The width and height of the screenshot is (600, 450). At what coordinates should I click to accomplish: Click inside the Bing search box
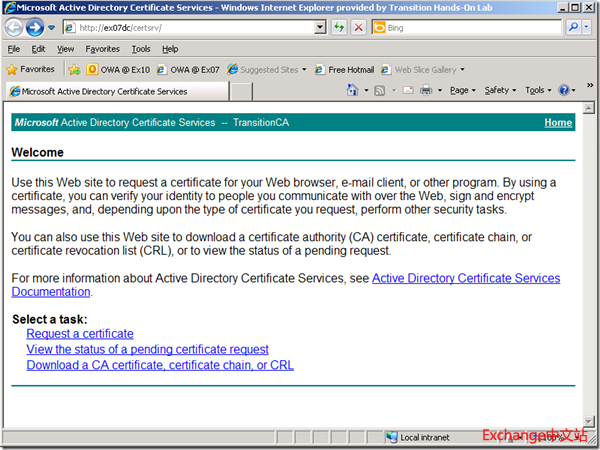pyautogui.click(x=470, y=27)
